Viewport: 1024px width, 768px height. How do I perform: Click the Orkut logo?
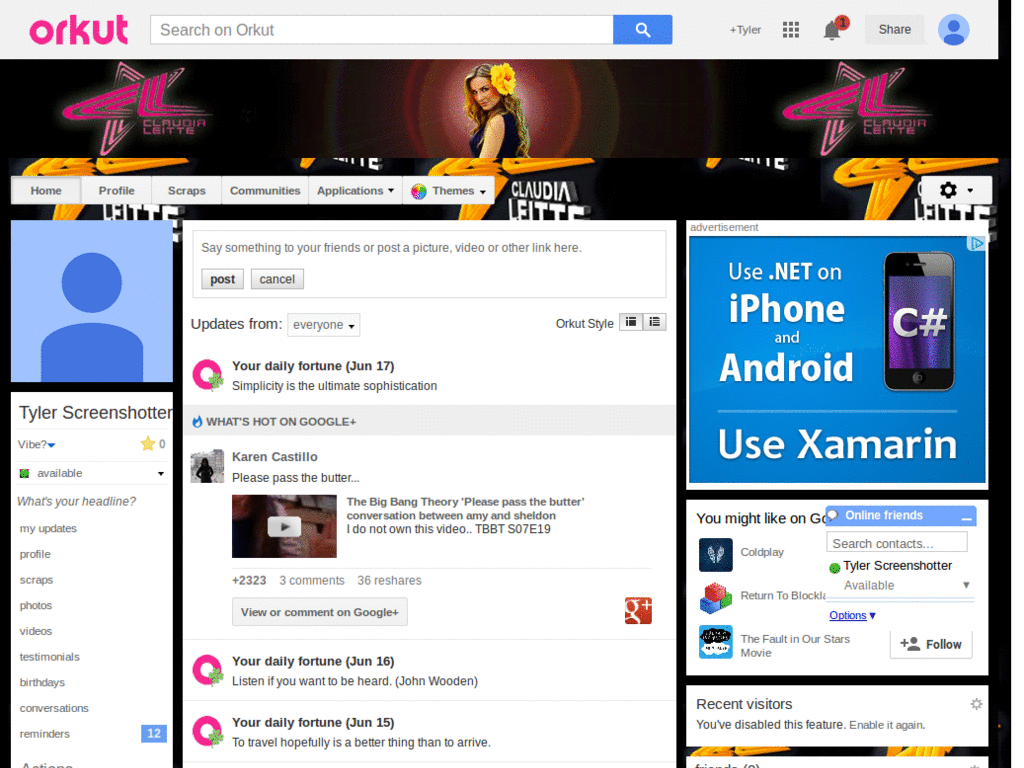click(78, 30)
